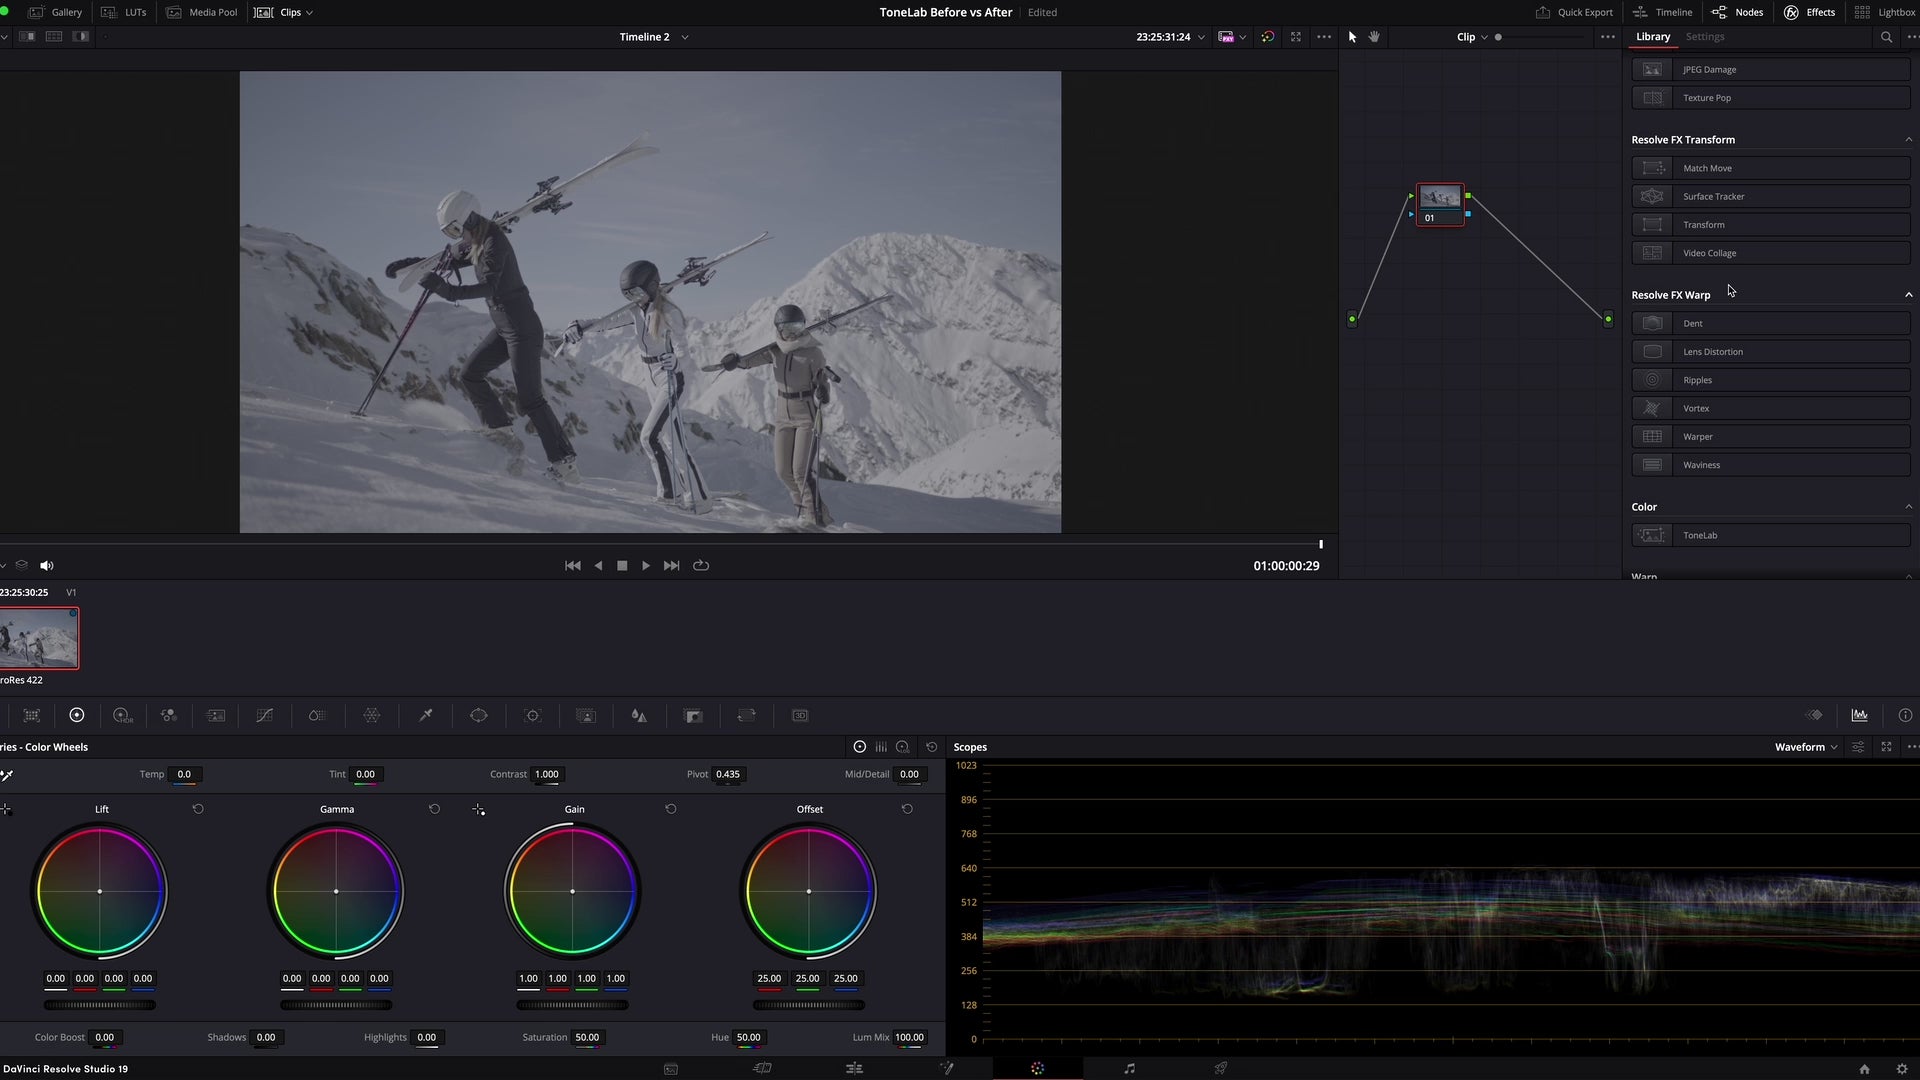Open the Color Warper palette

372,716
